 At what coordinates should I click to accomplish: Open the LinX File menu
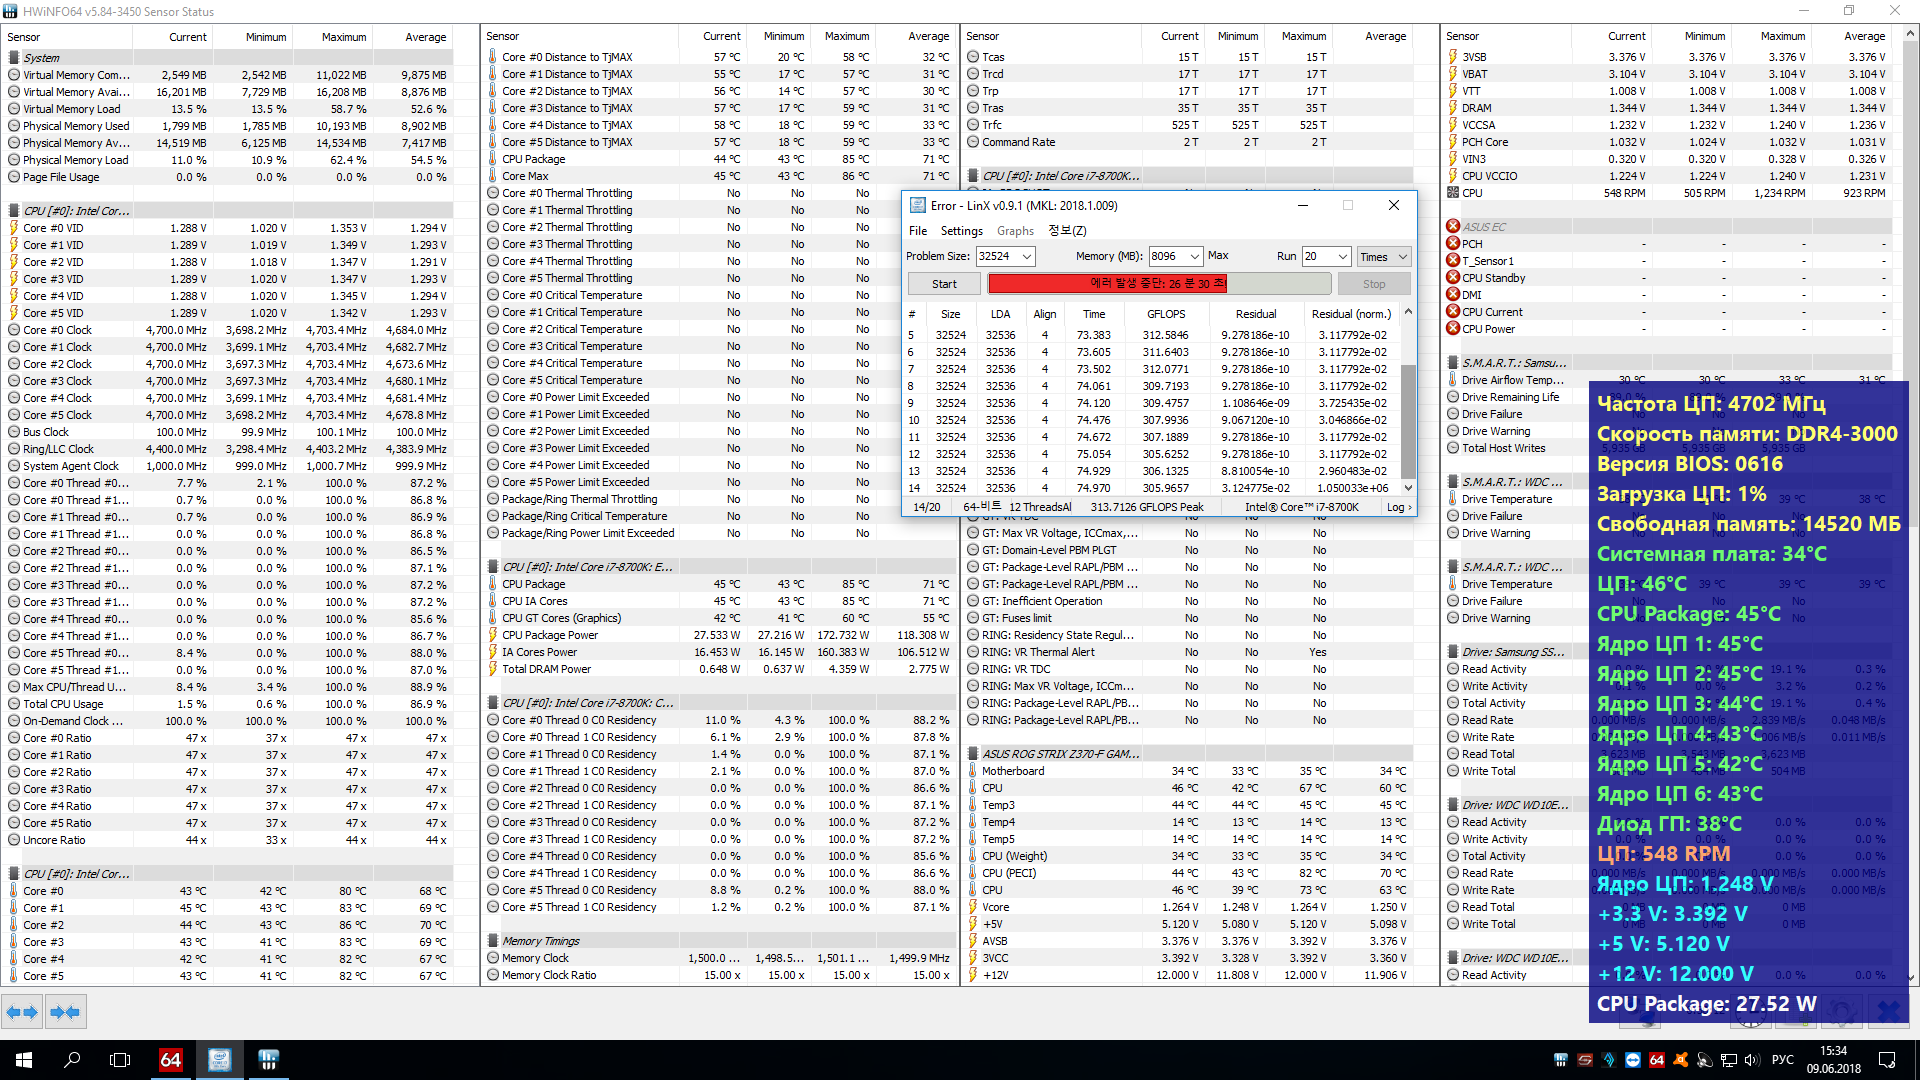coord(917,231)
